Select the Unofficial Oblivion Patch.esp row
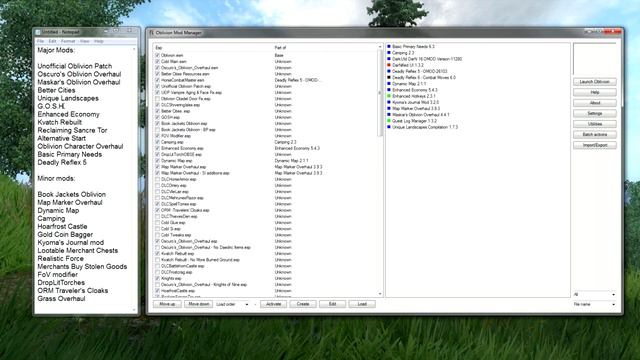 [265, 87]
